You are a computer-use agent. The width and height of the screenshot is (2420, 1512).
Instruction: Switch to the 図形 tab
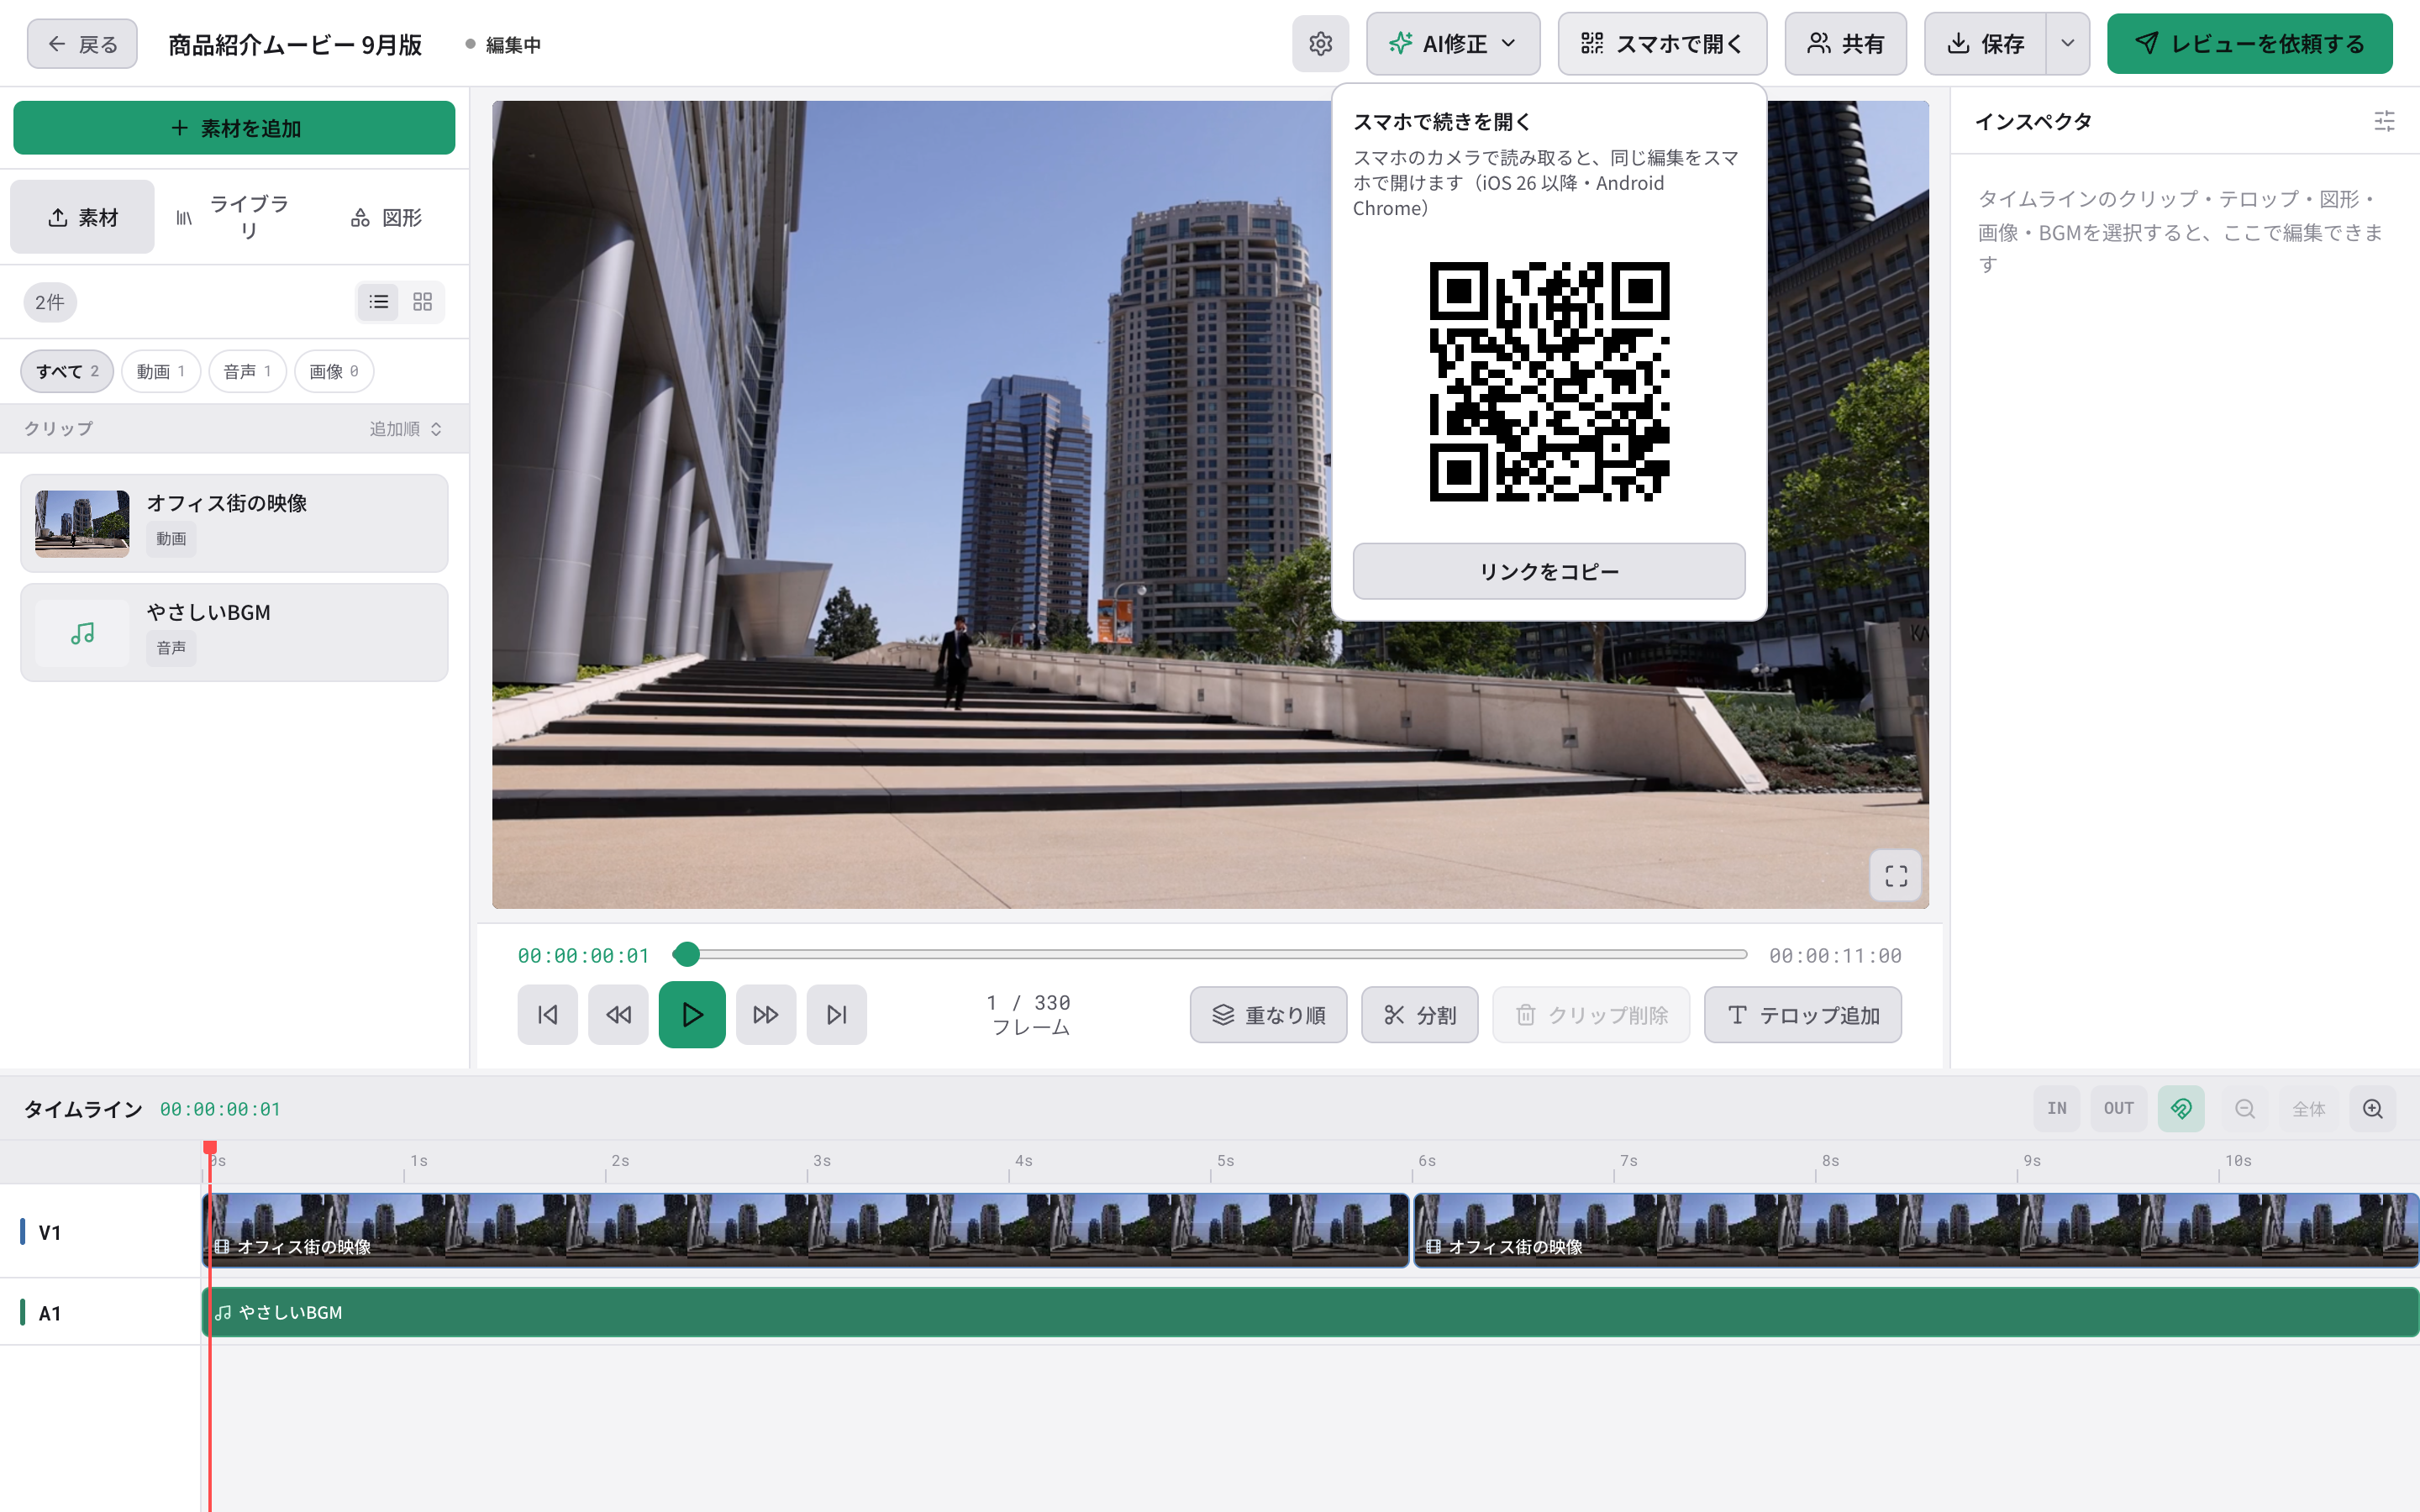click(x=387, y=217)
